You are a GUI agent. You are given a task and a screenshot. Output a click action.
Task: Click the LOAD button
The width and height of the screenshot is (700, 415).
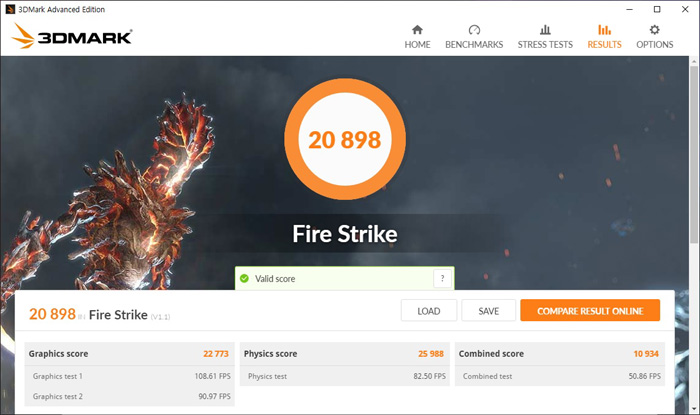coord(429,311)
